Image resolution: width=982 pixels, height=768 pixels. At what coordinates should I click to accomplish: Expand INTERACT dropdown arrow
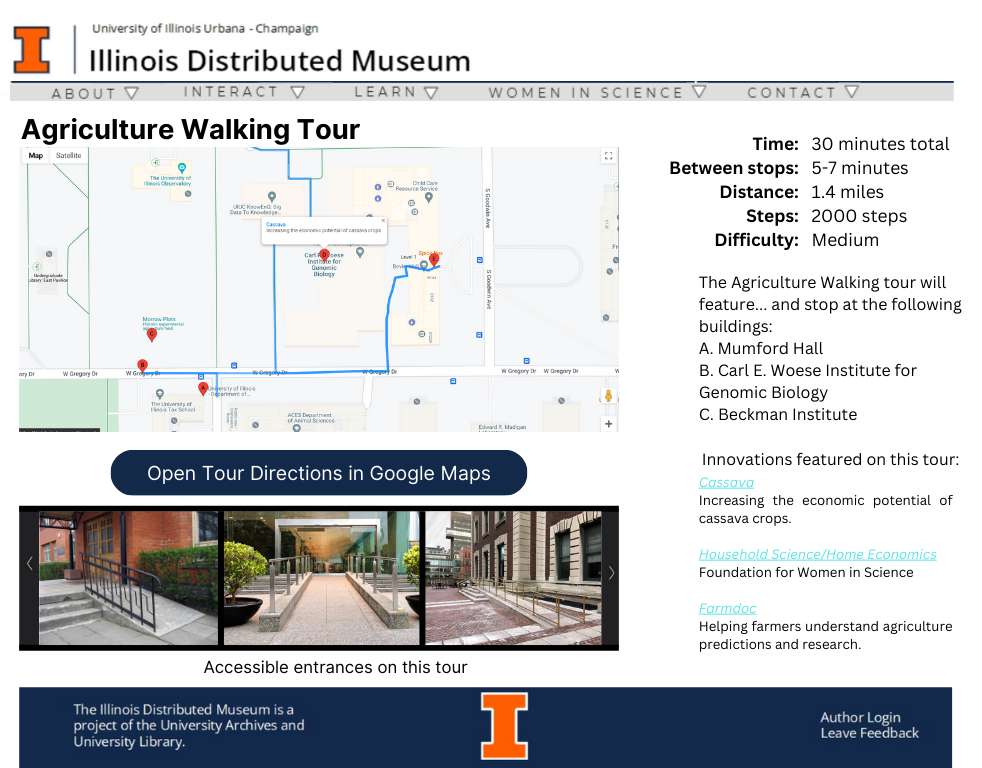(298, 92)
